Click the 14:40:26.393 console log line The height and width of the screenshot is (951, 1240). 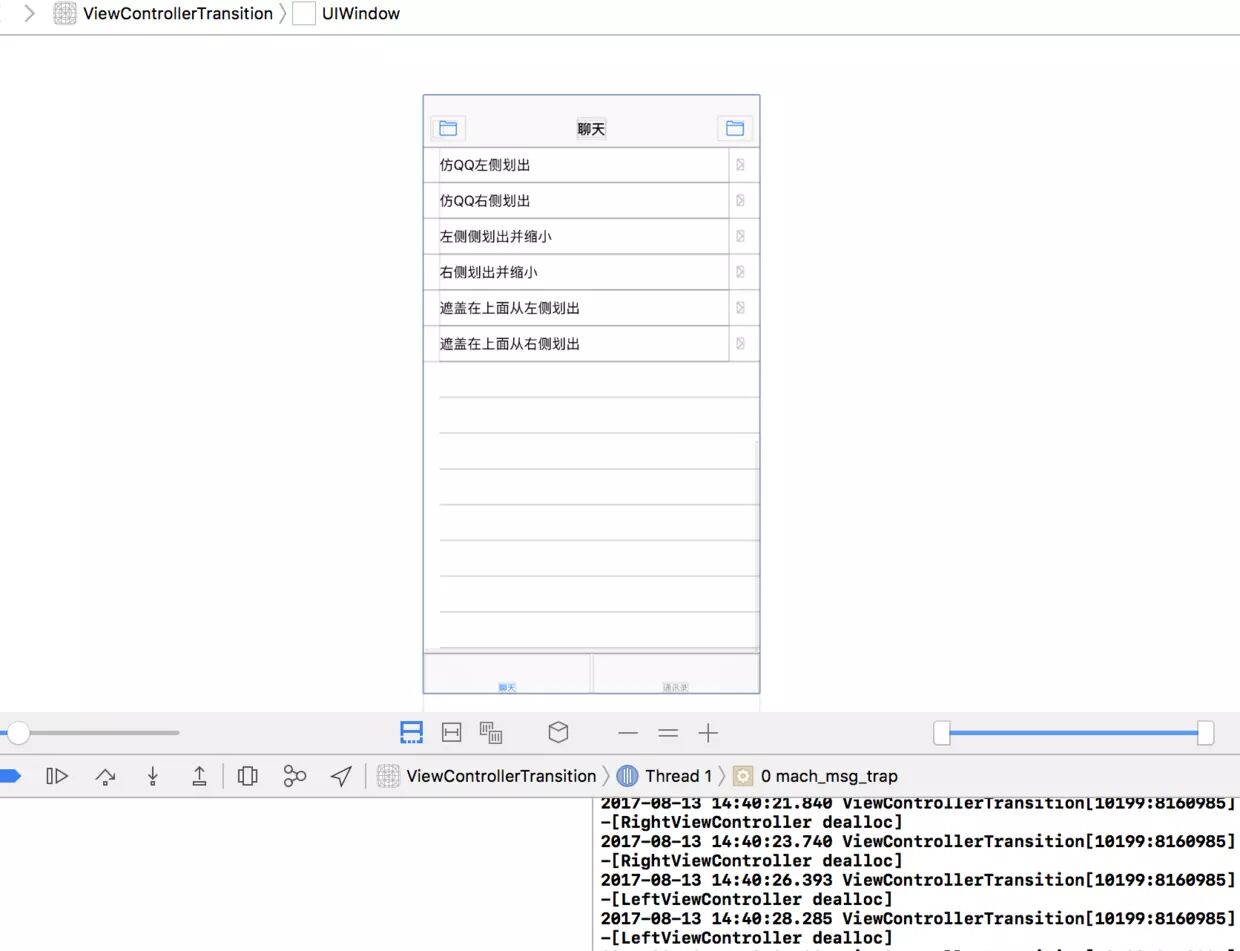pos(917,880)
